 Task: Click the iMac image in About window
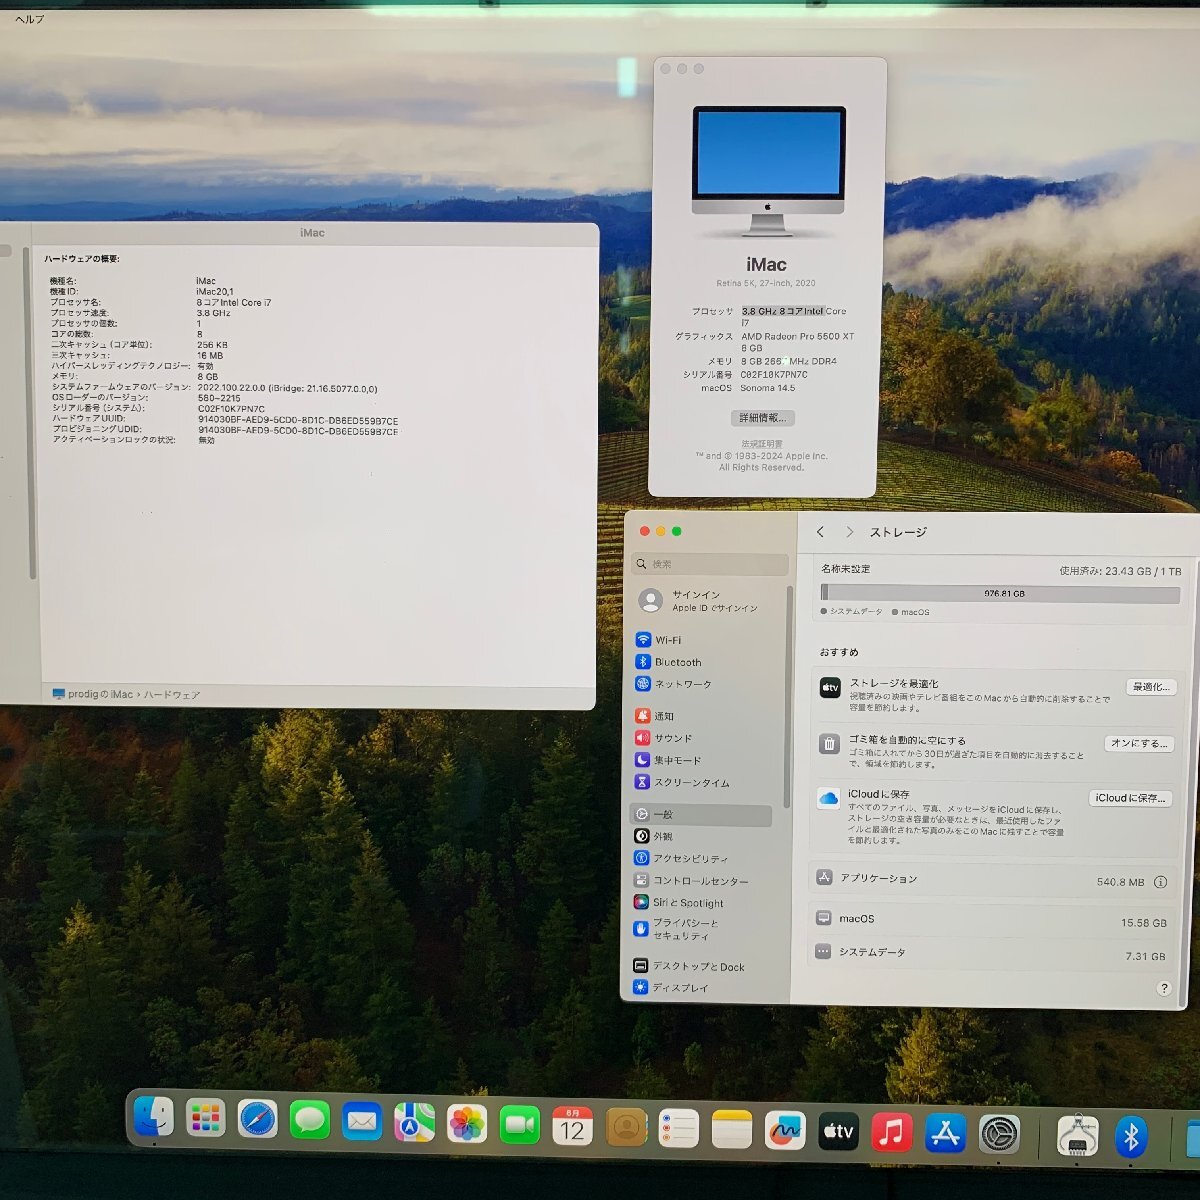tap(768, 170)
